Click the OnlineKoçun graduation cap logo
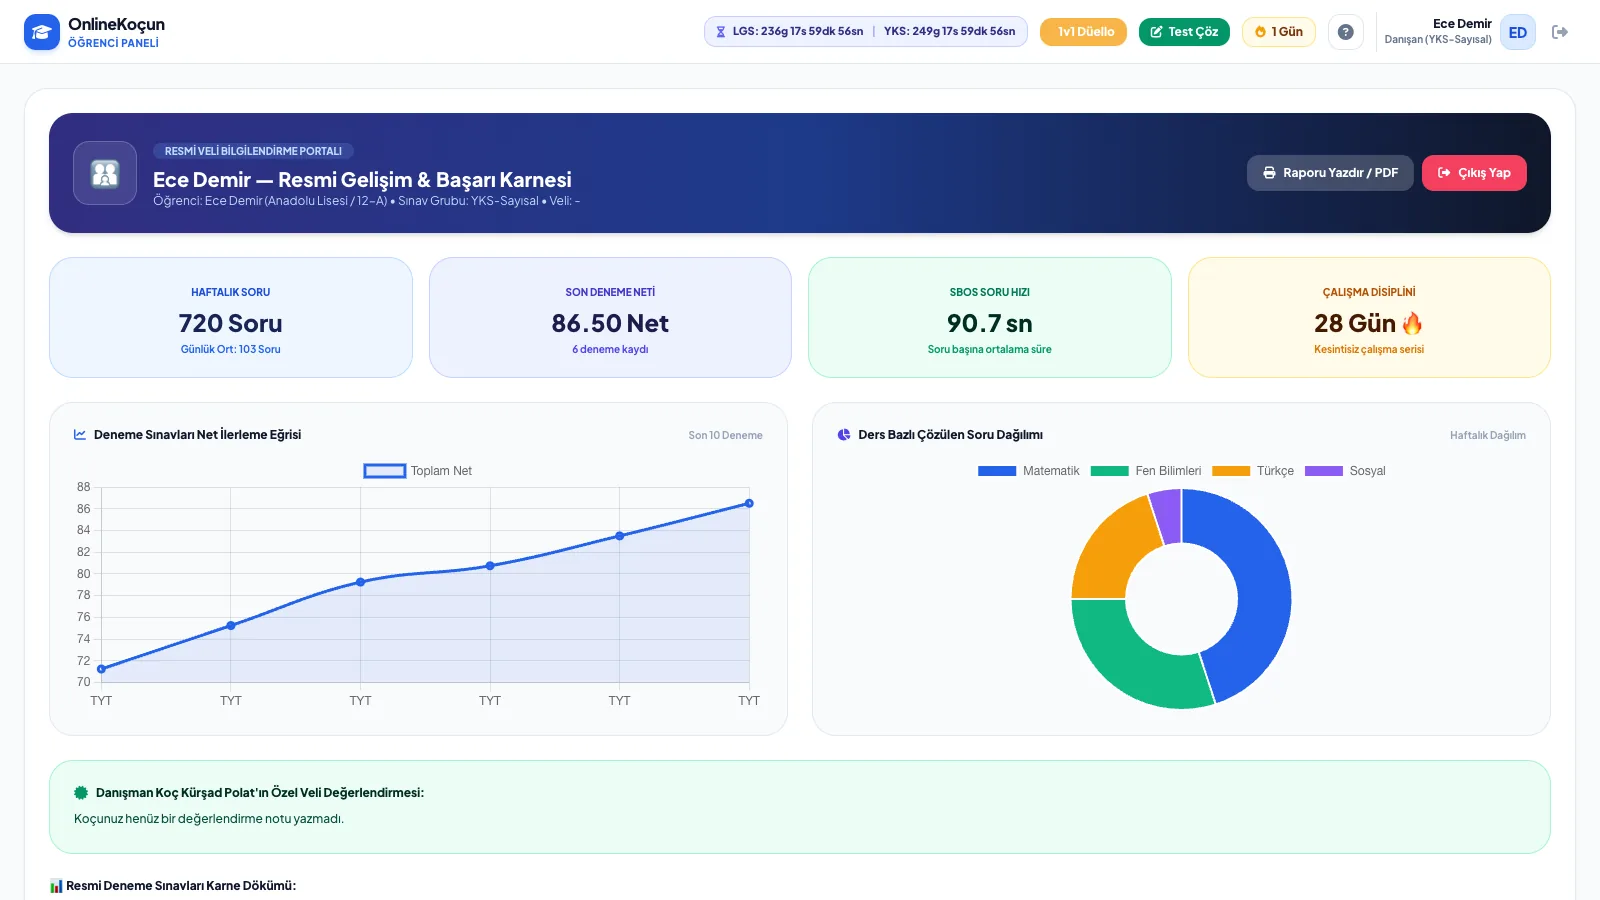This screenshot has width=1600, height=900. (42, 32)
